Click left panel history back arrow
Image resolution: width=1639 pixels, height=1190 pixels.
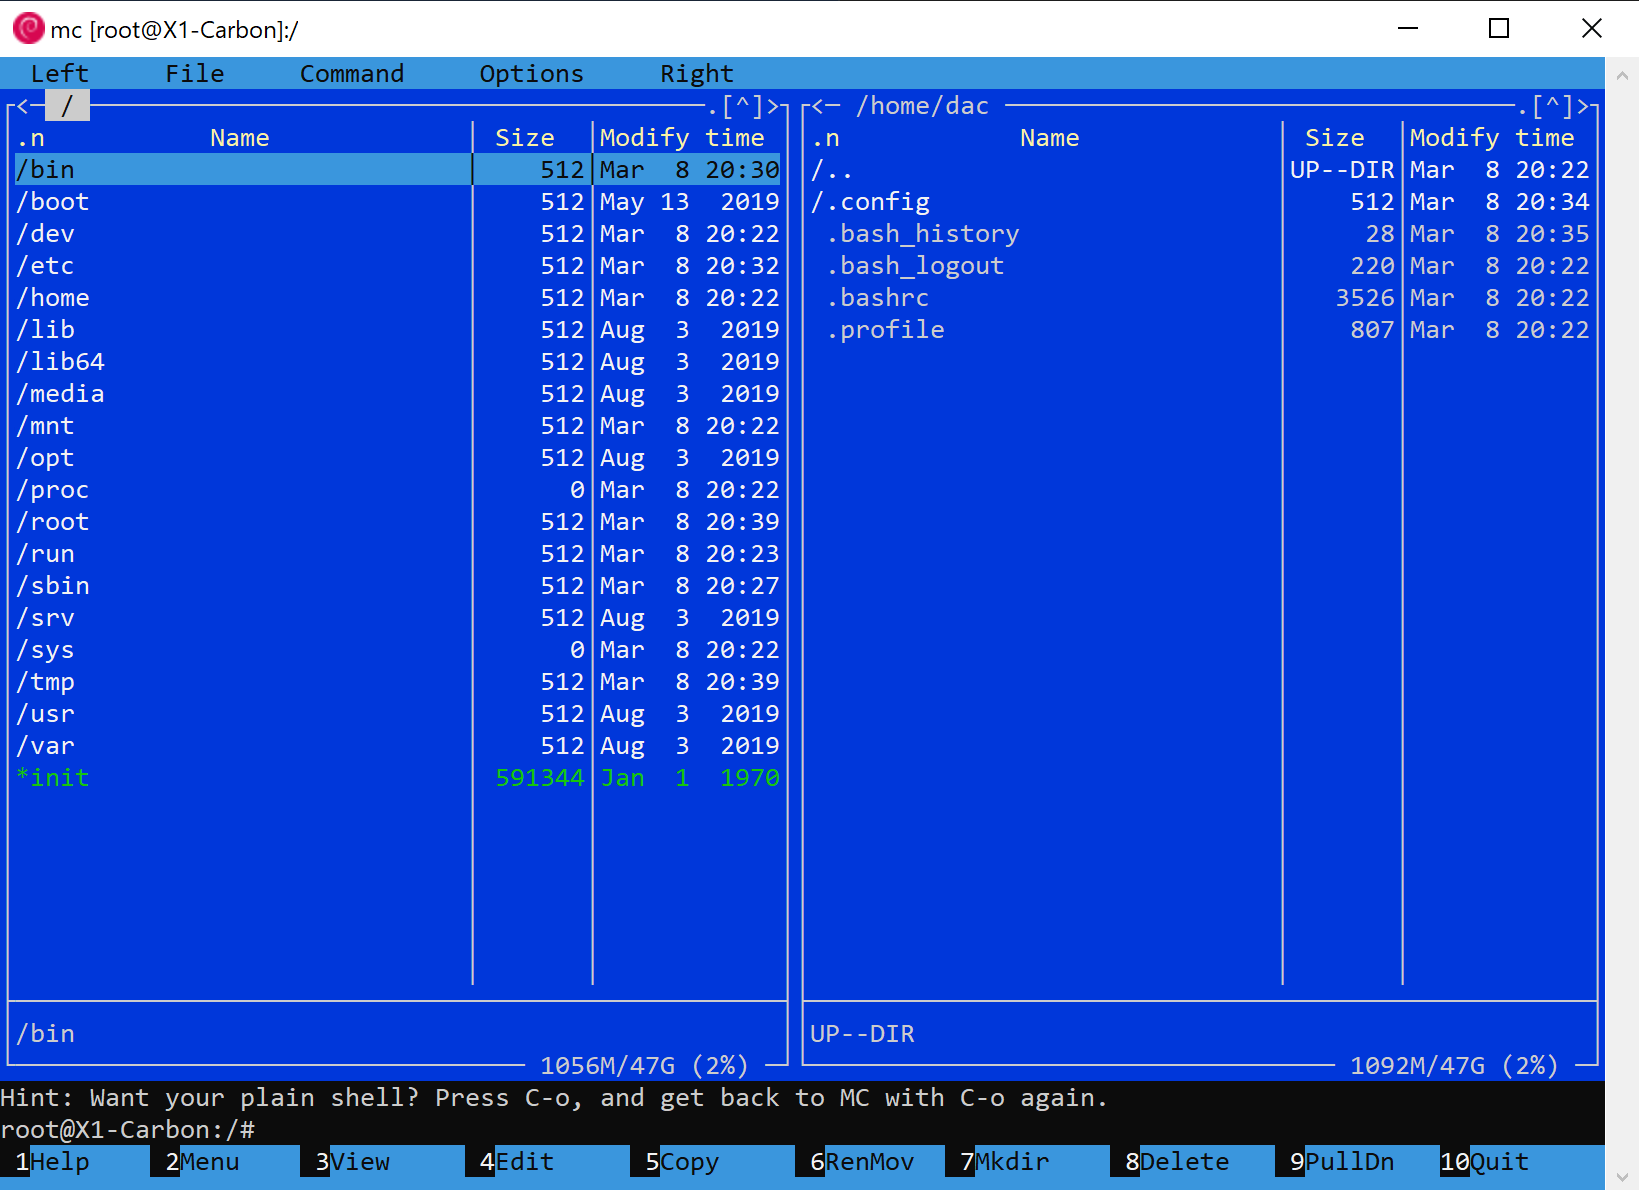[x=23, y=106]
